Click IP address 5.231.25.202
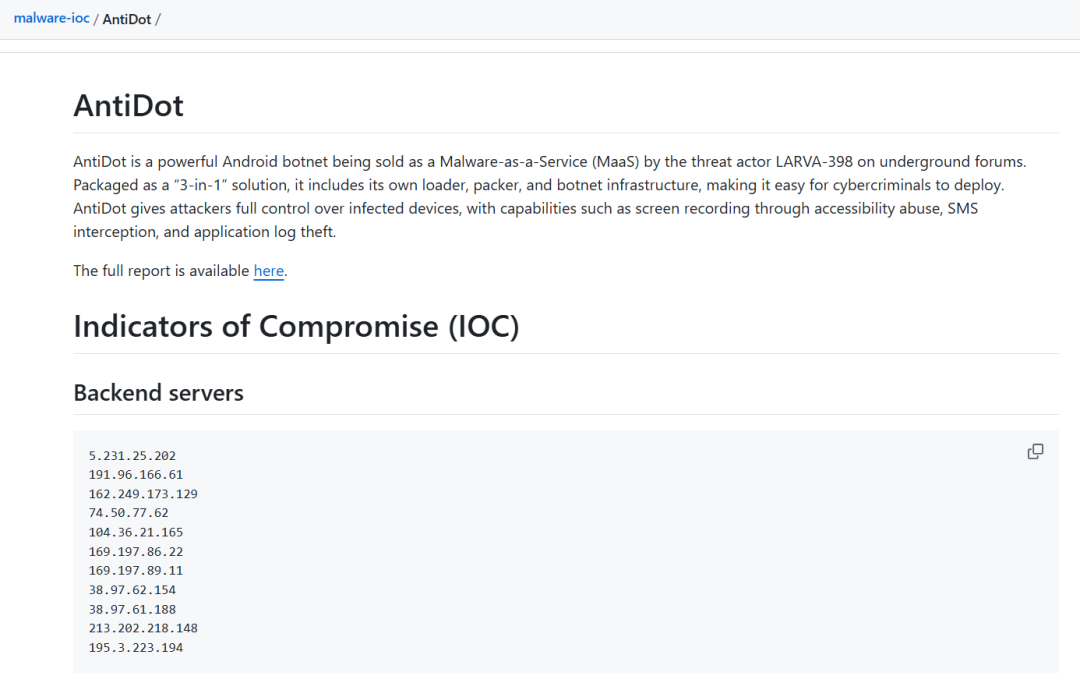Image resolution: width=1080 pixels, height=690 pixels. (x=132, y=456)
